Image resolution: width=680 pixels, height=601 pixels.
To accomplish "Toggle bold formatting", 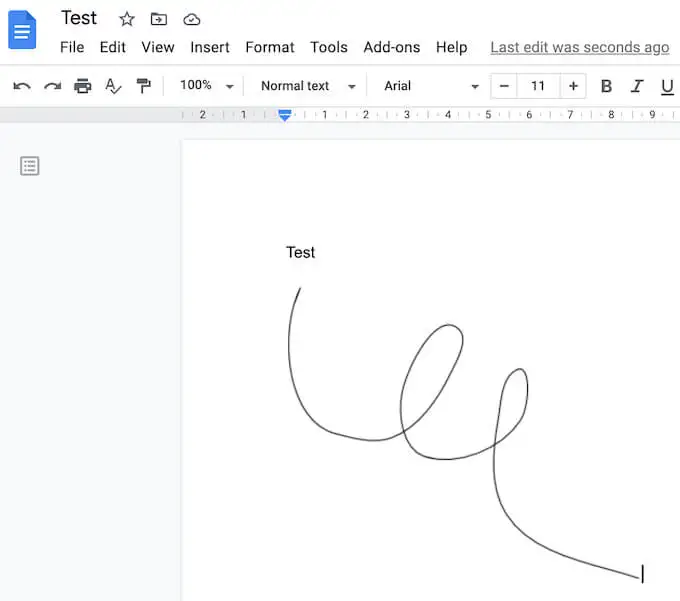I will tap(606, 86).
